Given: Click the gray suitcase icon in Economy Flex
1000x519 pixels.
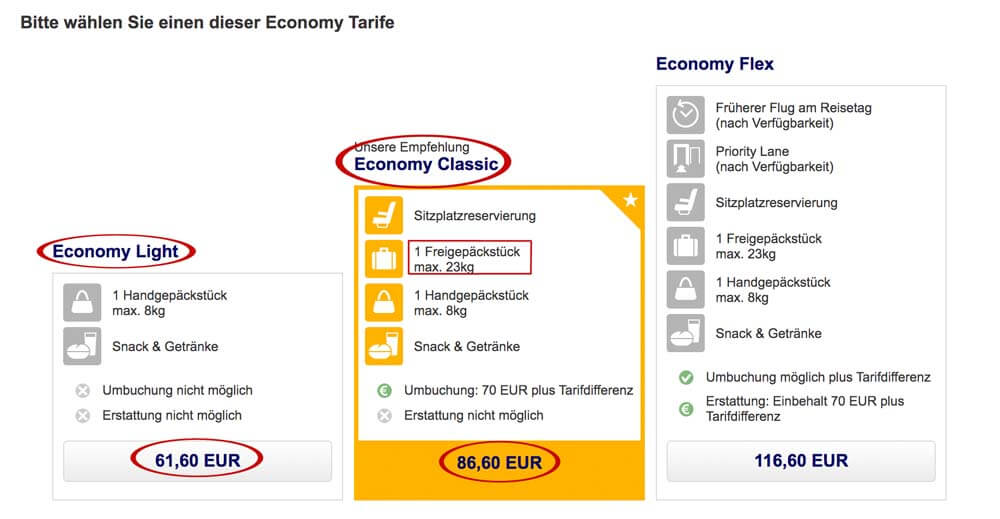Looking at the screenshot, I should tap(686, 245).
